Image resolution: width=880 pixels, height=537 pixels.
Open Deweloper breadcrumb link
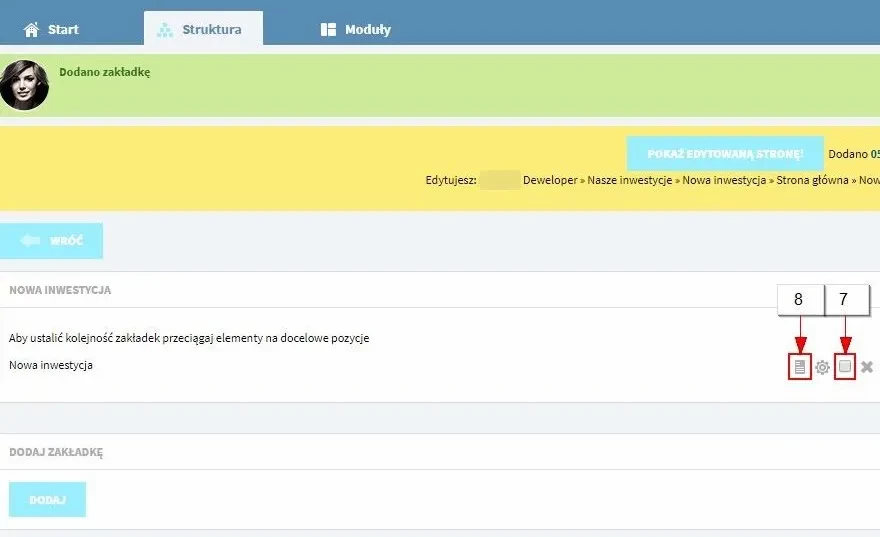pyautogui.click(x=550, y=180)
